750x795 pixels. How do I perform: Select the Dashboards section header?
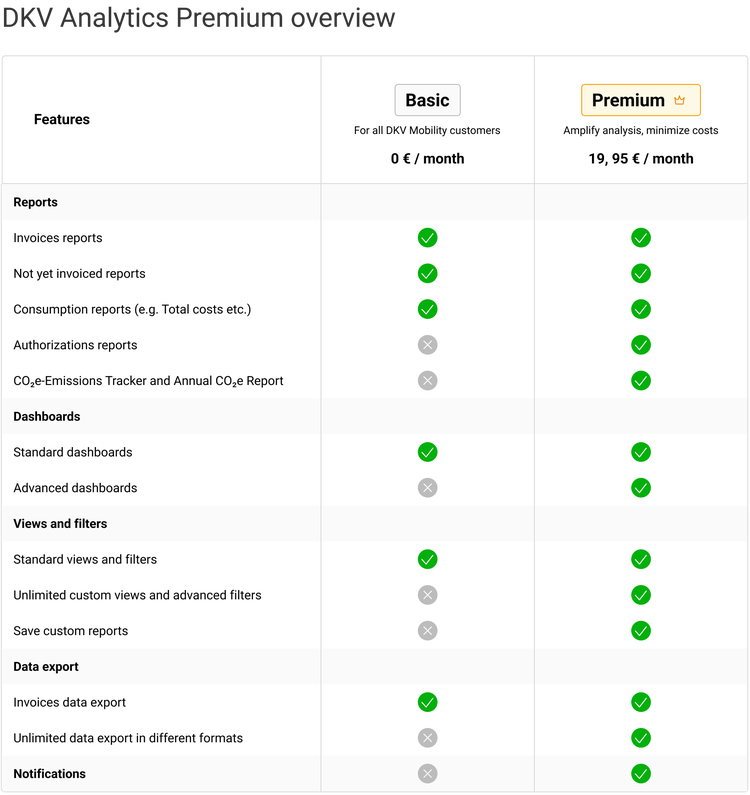(x=47, y=416)
